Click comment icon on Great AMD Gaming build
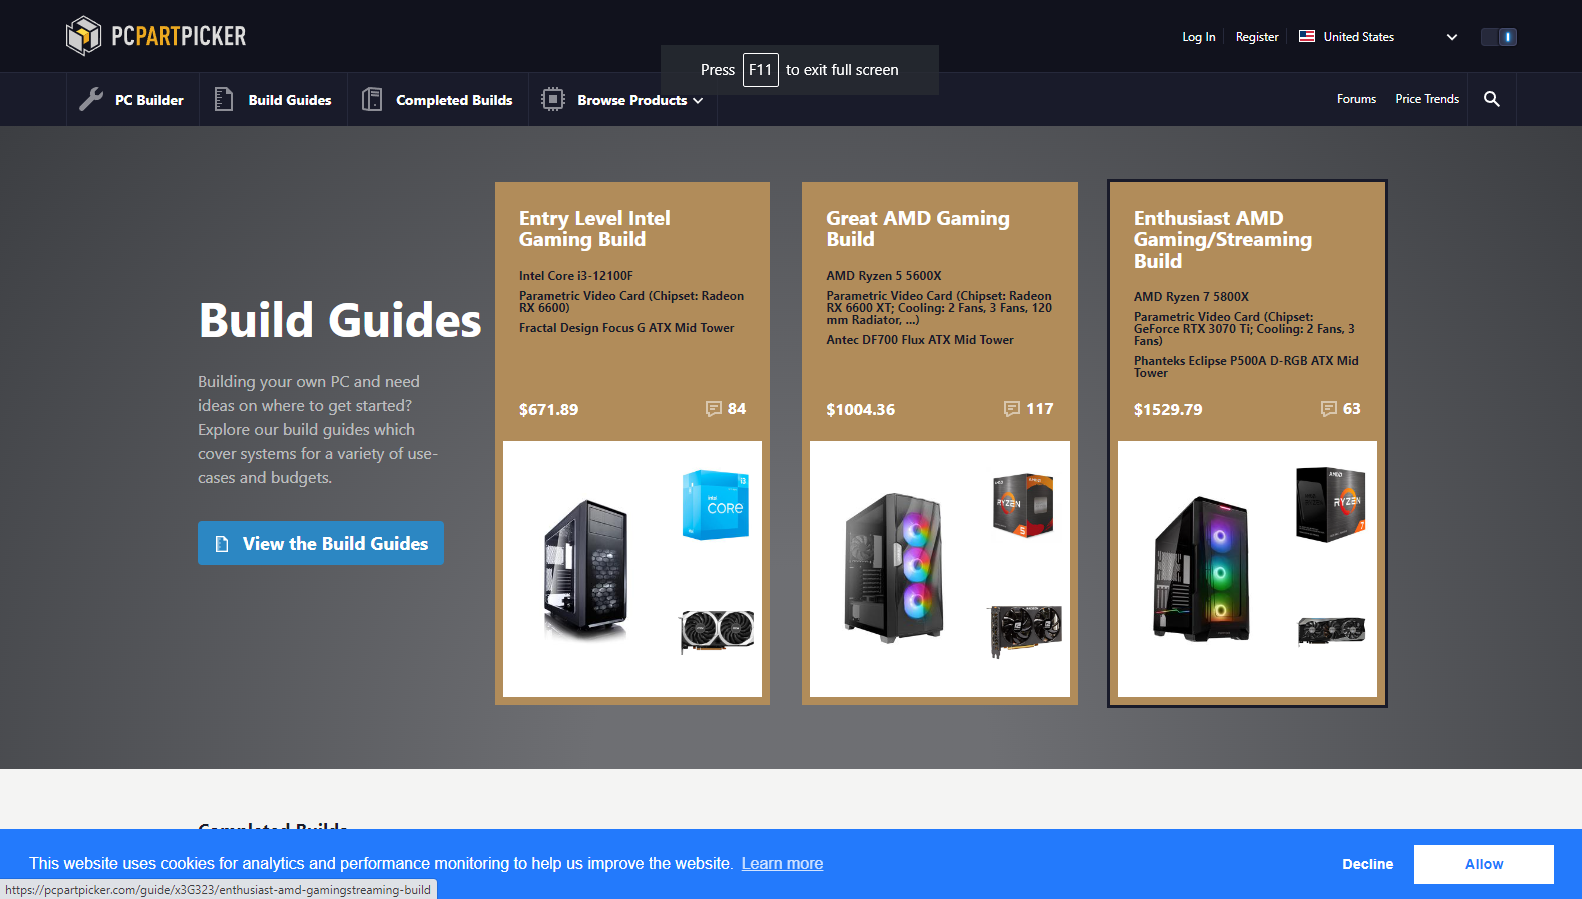Viewport: 1582px width, 899px height. [x=1012, y=409]
